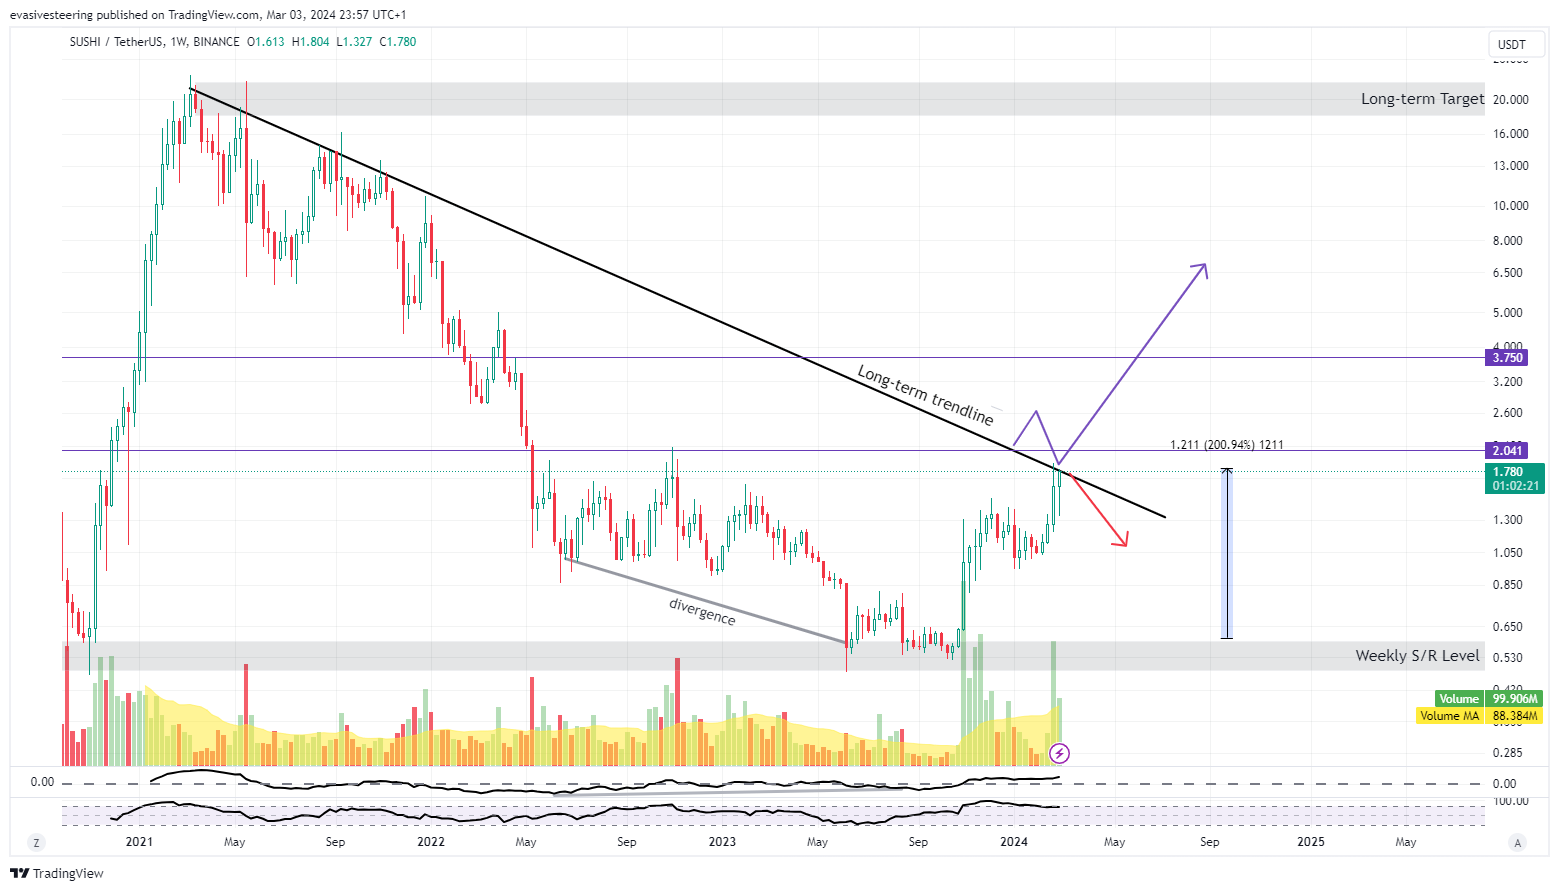This screenshot has width=1559, height=891.
Task: Click the 2.600 price axis label
Action: 1507,413
